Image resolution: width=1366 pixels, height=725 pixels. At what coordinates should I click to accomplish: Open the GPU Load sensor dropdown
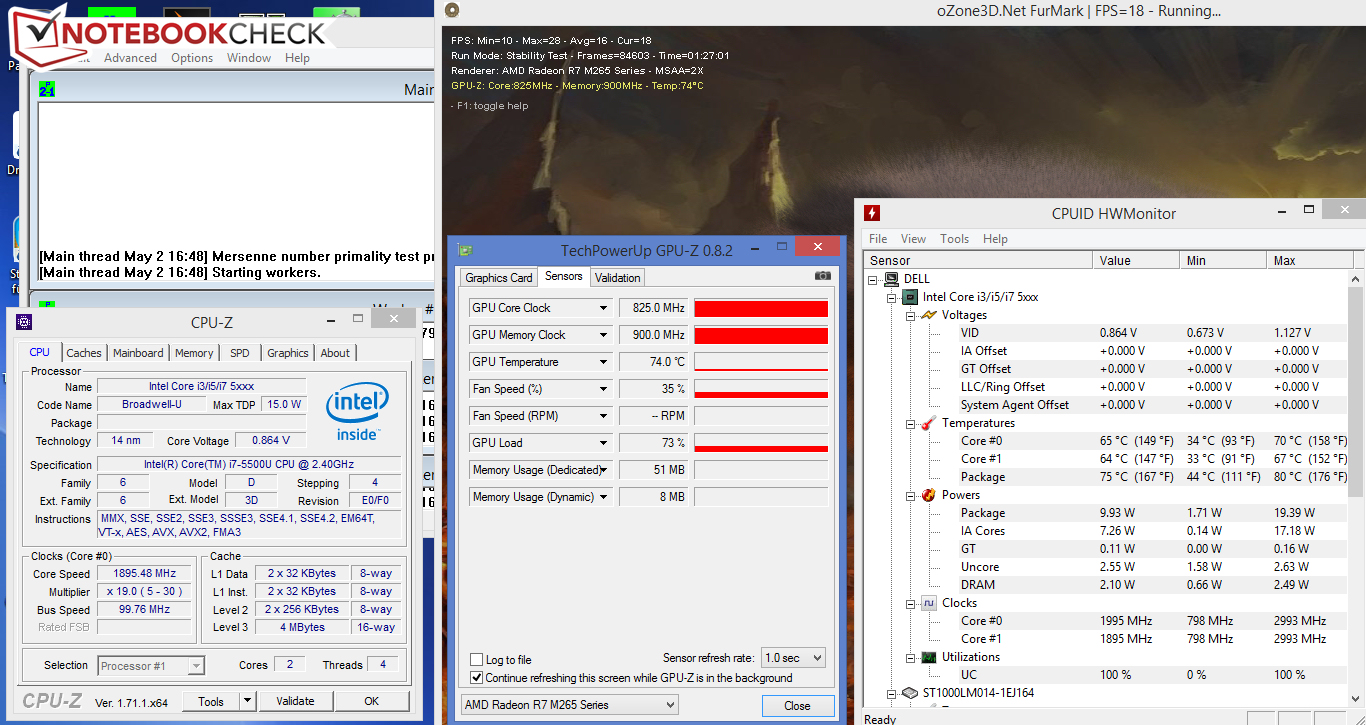click(x=603, y=443)
